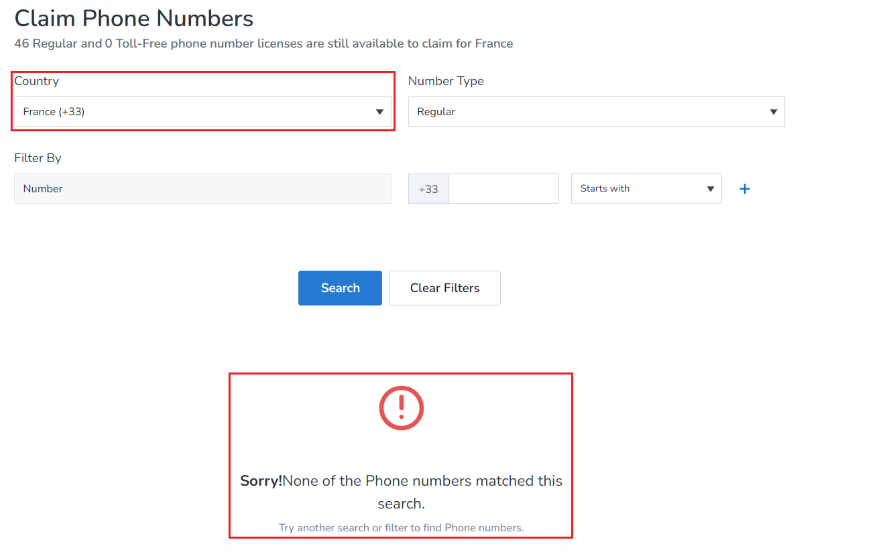Click the Try another search hint text
The width and height of the screenshot is (894, 555).
[401, 527]
